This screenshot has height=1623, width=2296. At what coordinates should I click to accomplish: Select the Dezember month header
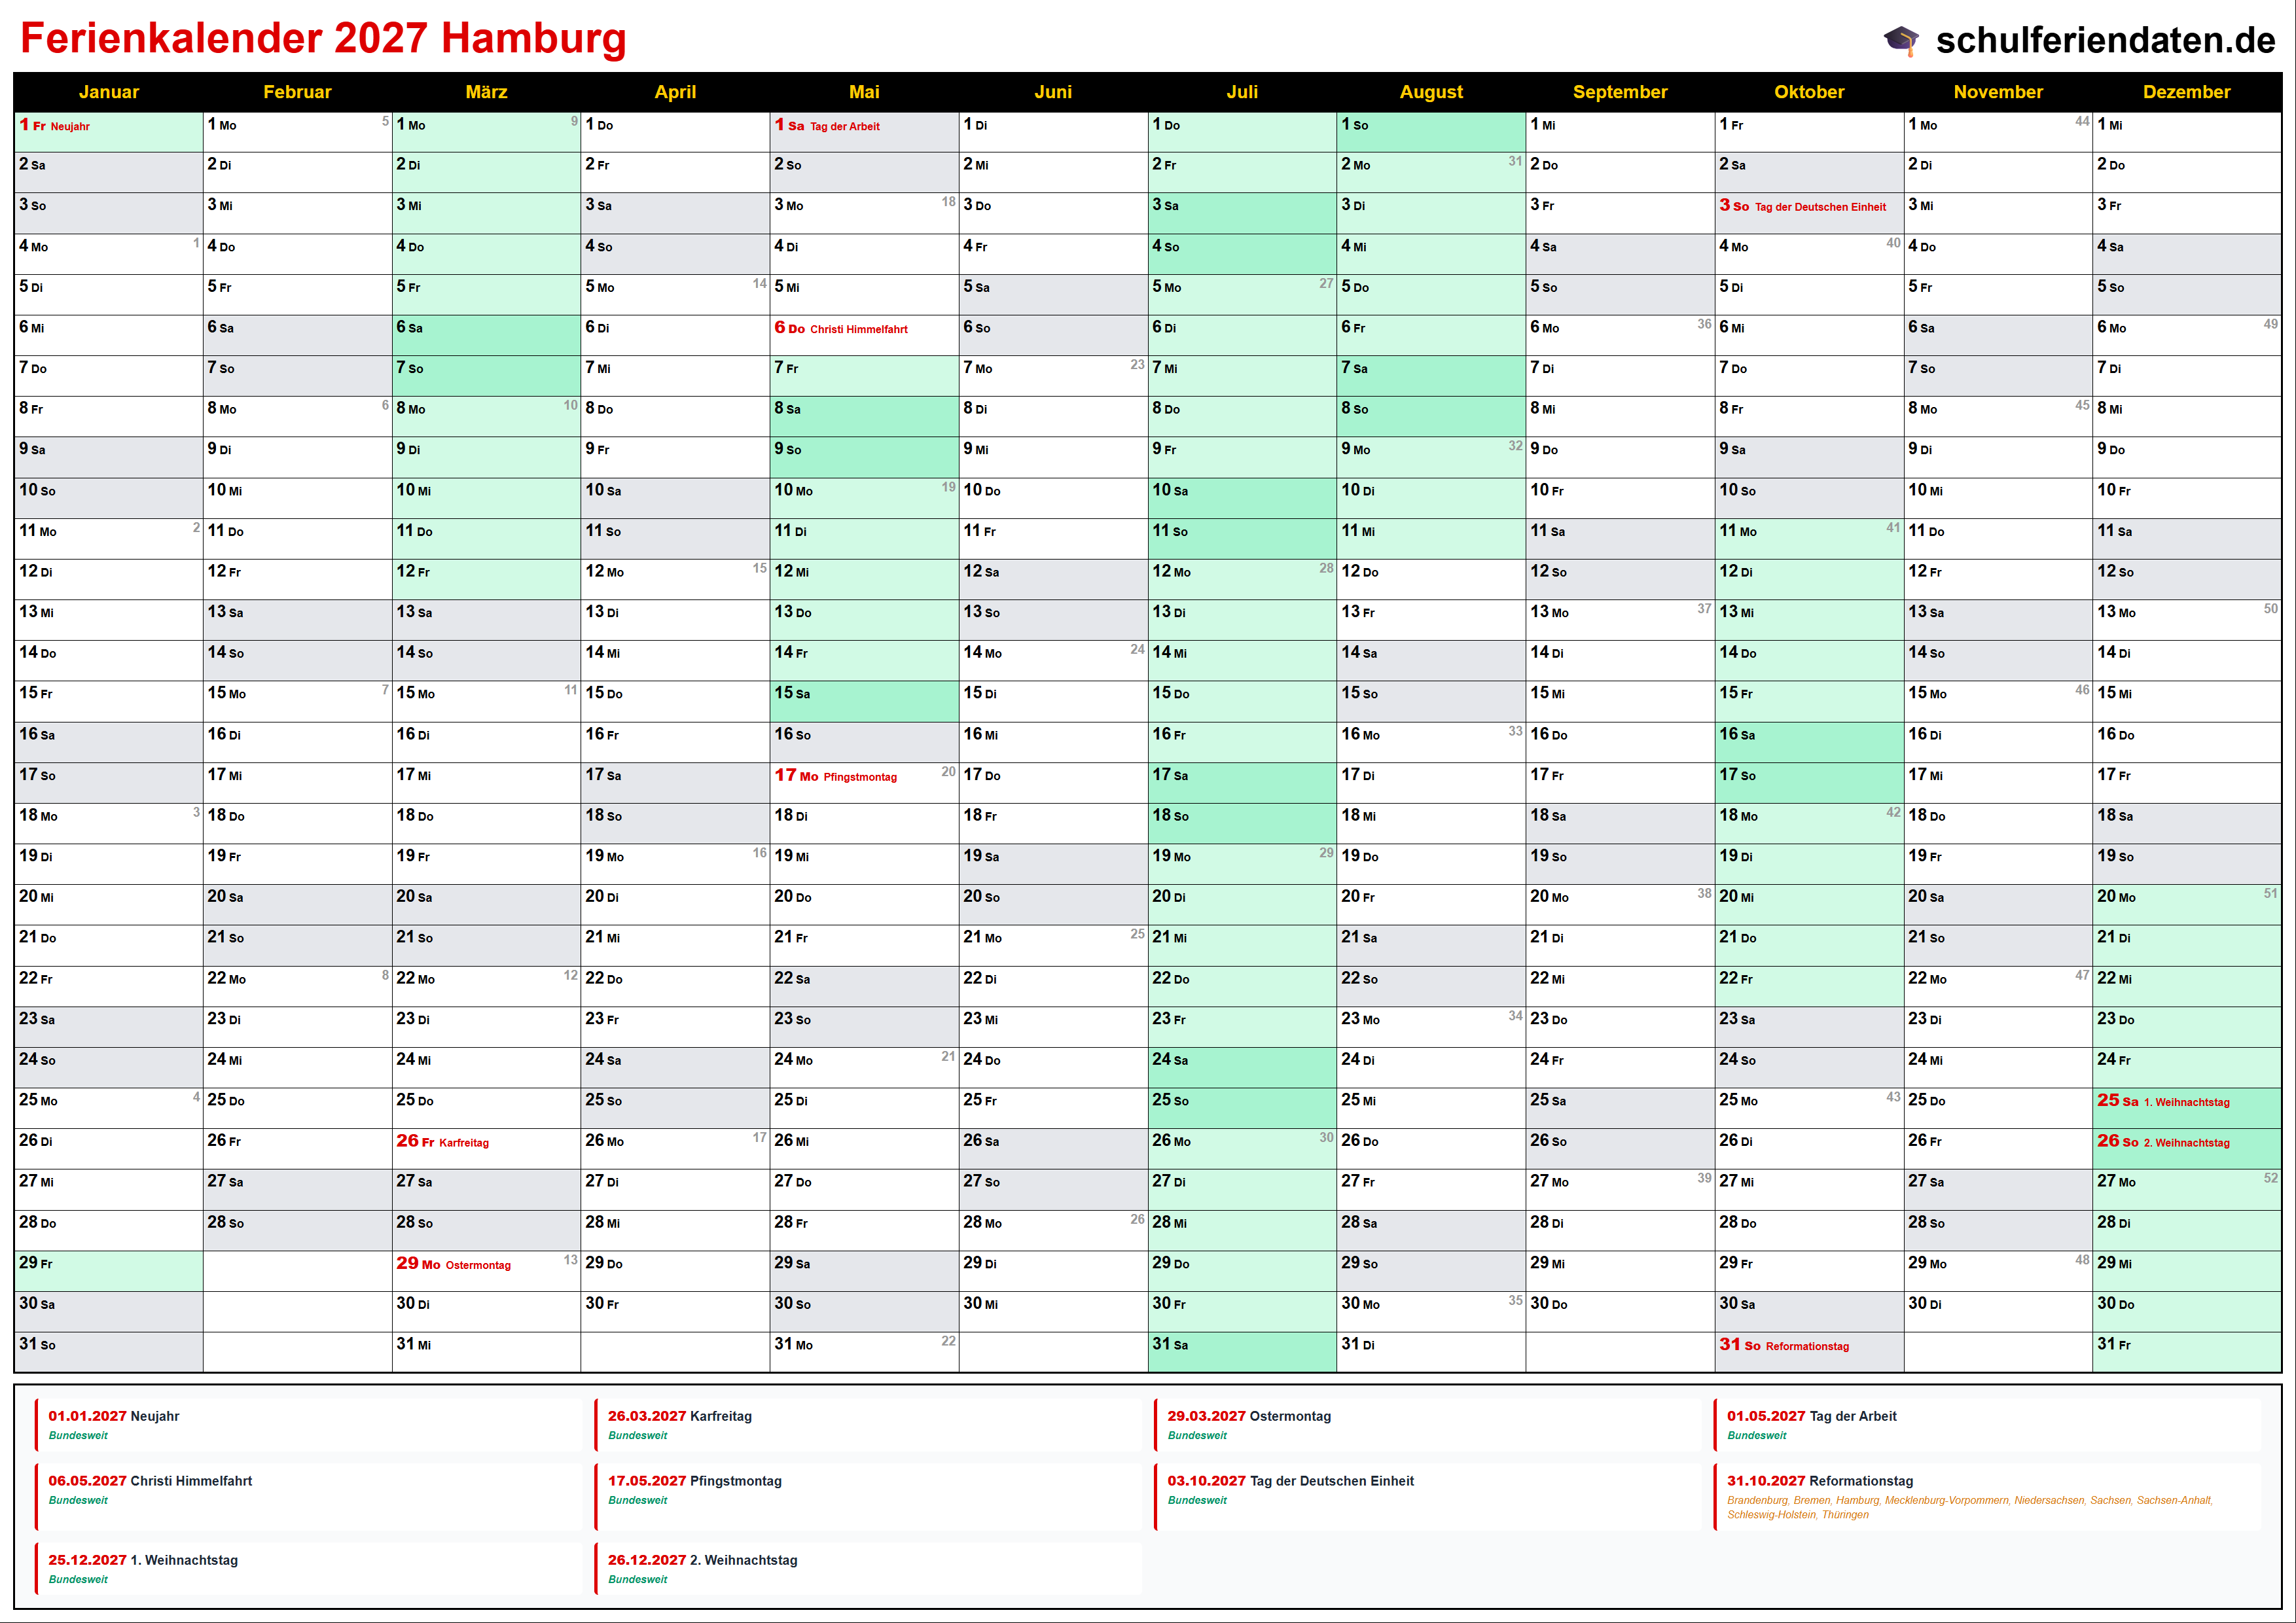point(2186,92)
